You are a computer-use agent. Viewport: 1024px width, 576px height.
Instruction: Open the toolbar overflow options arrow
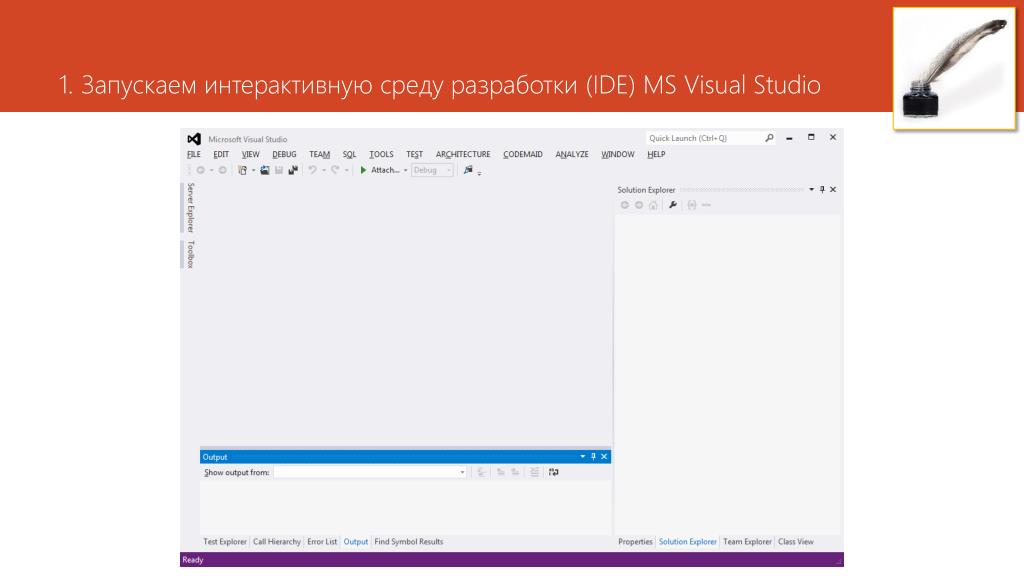(479, 173)
